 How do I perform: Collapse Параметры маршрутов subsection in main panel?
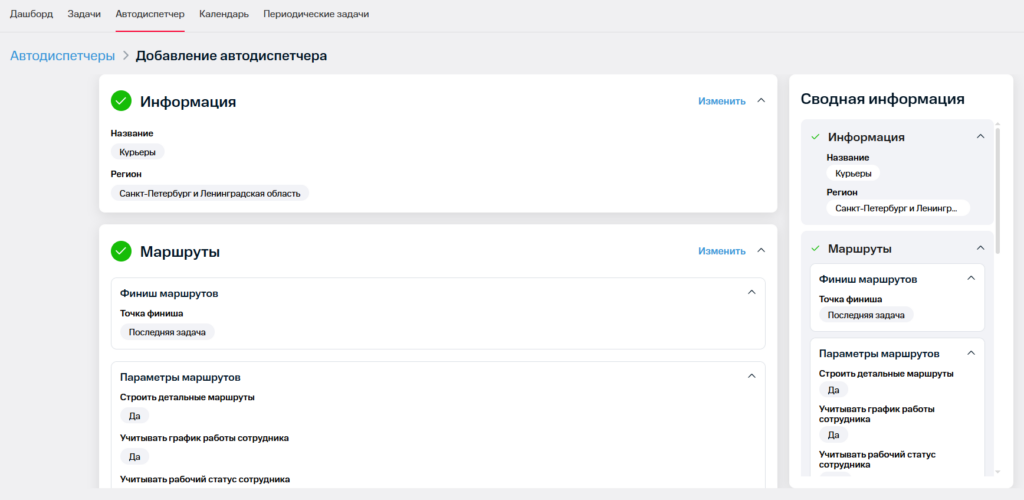[752, 376]
